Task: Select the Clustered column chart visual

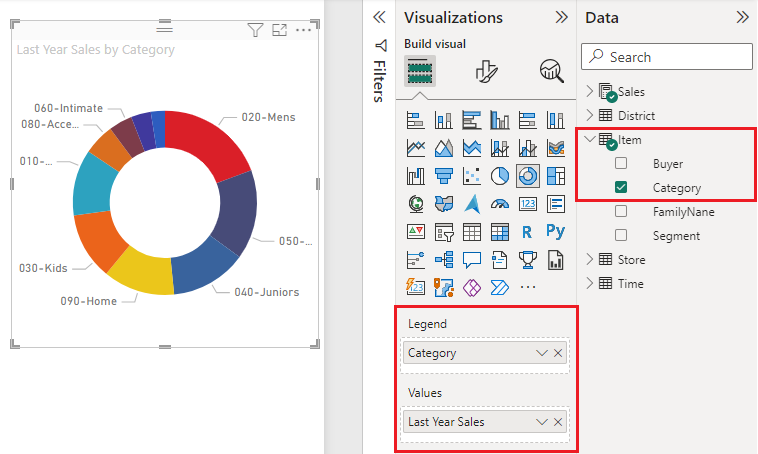Action: [x=499, y=120]
